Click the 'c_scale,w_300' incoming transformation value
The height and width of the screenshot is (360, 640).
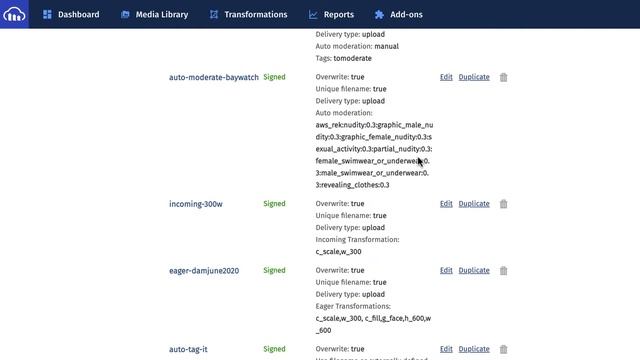(338, 252)
